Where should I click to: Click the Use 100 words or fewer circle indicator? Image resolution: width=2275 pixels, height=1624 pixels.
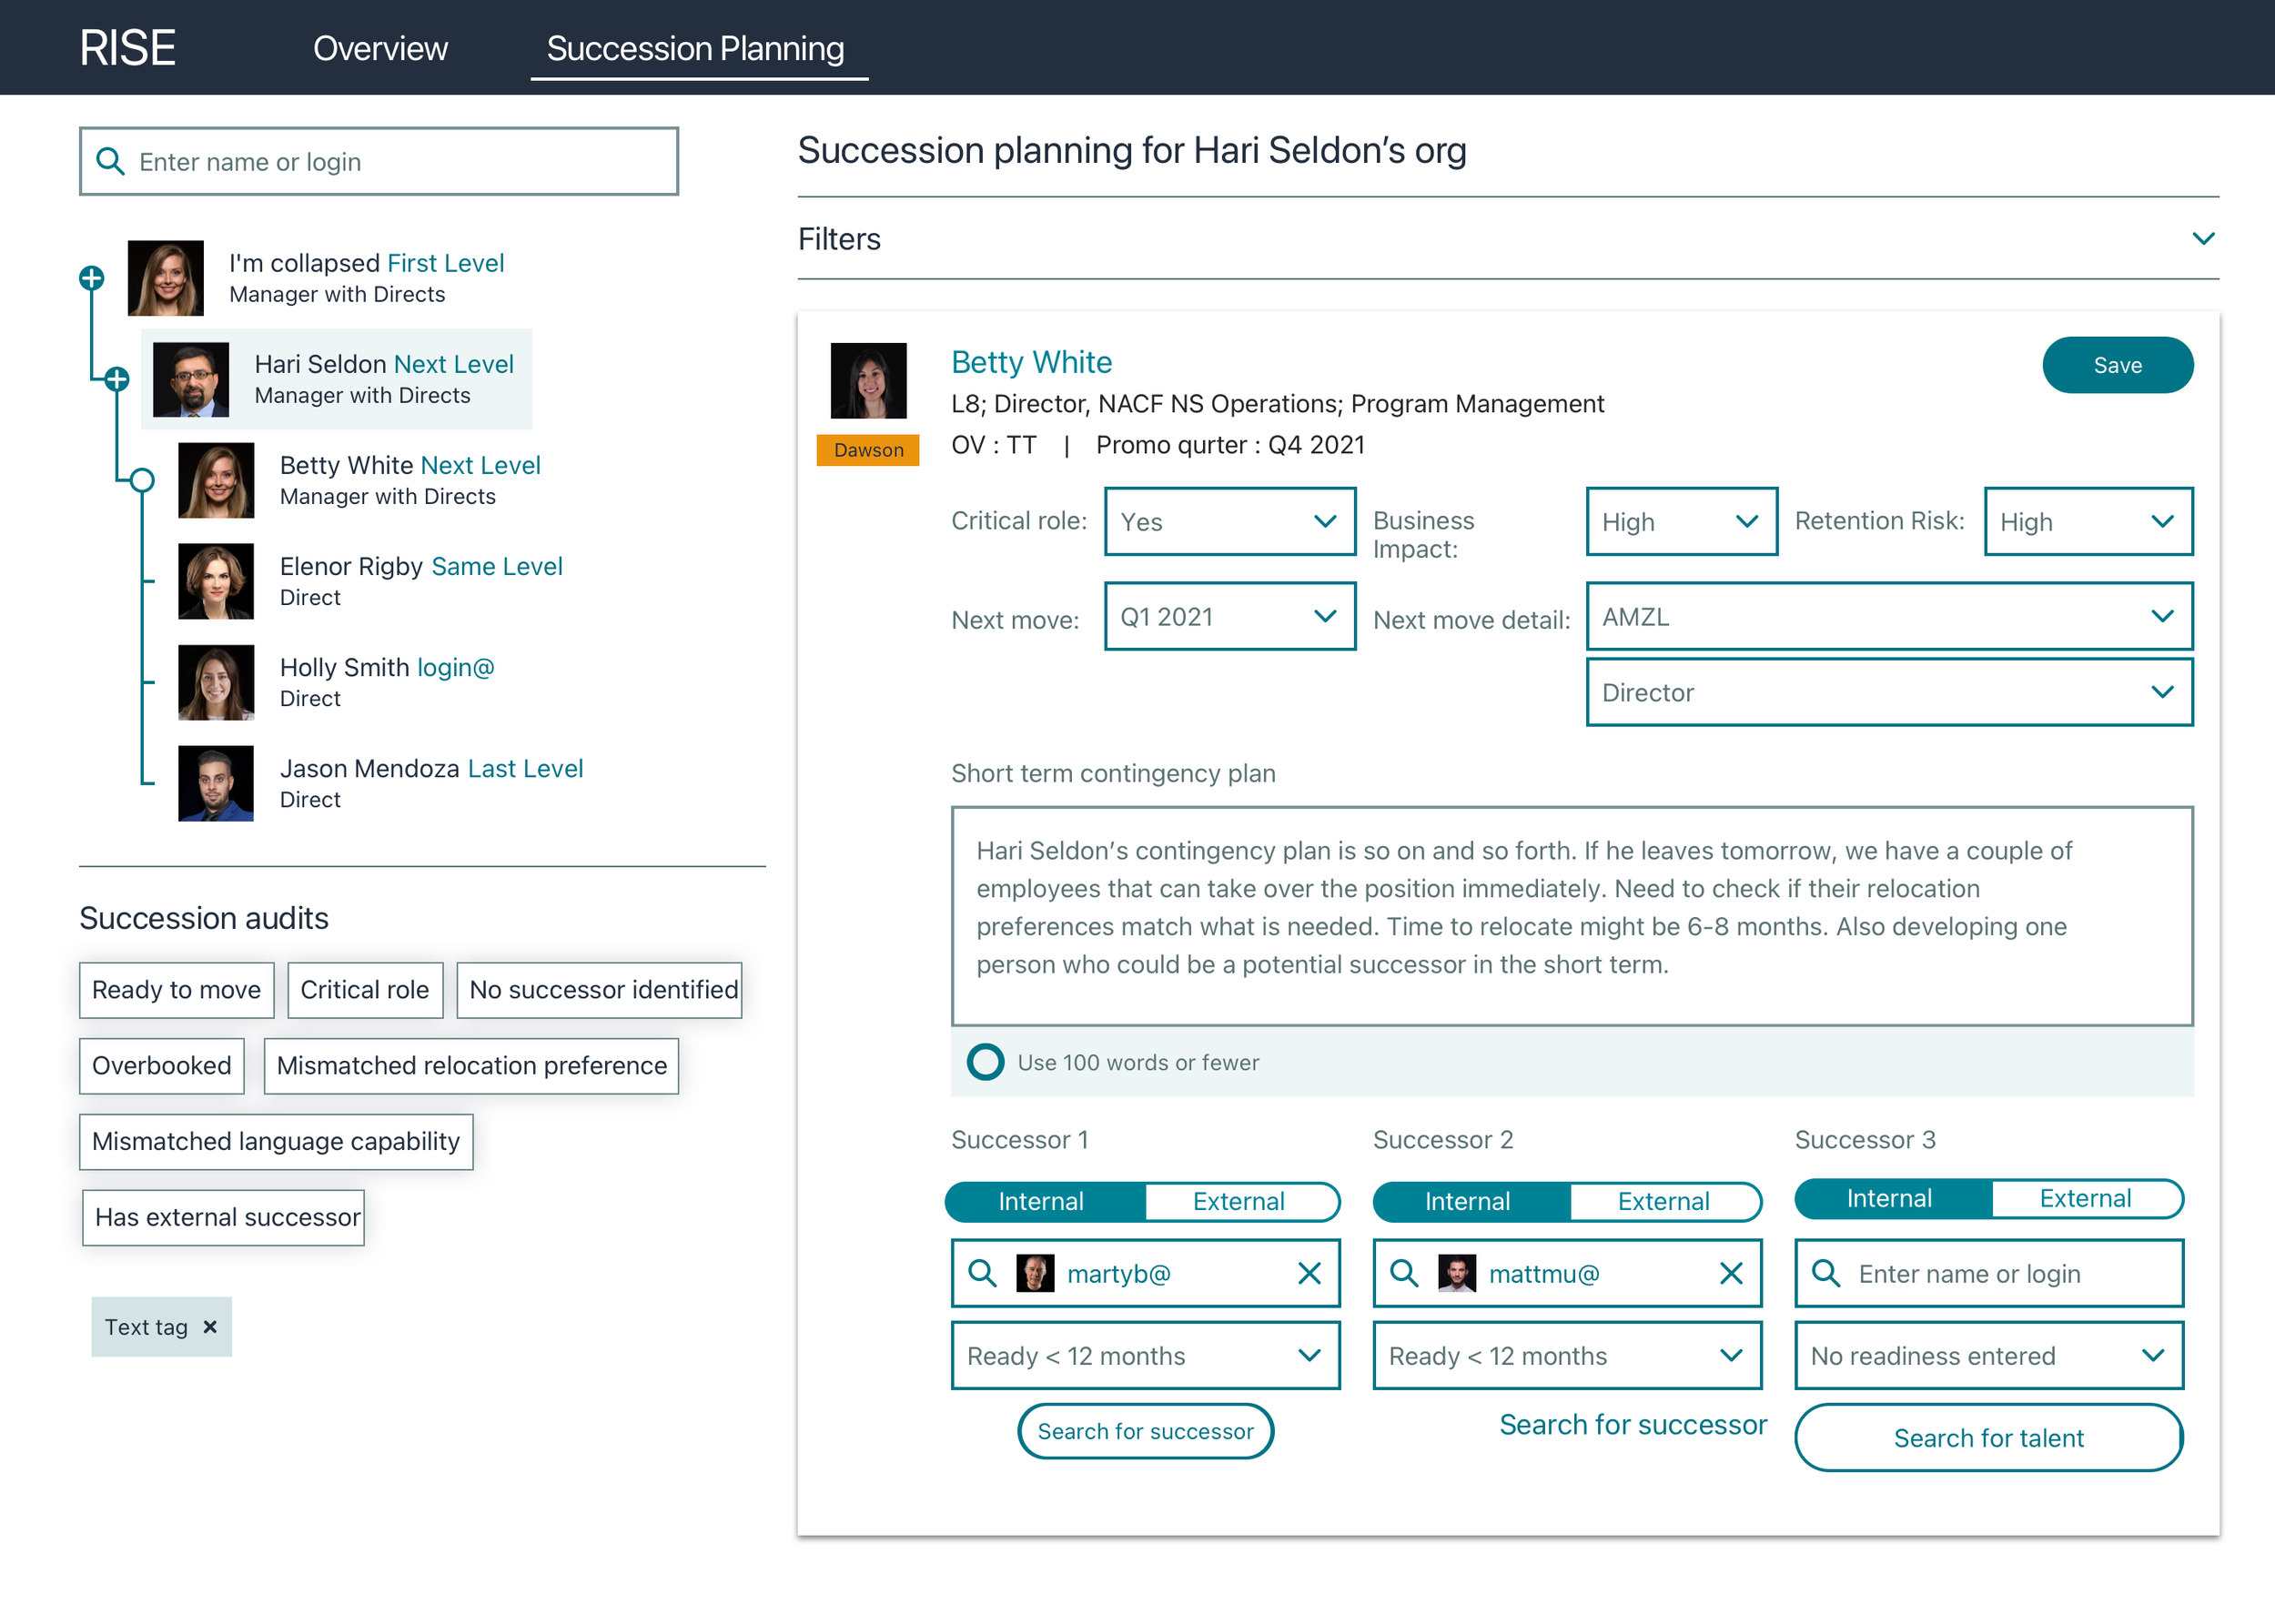tap(985, 1062)
